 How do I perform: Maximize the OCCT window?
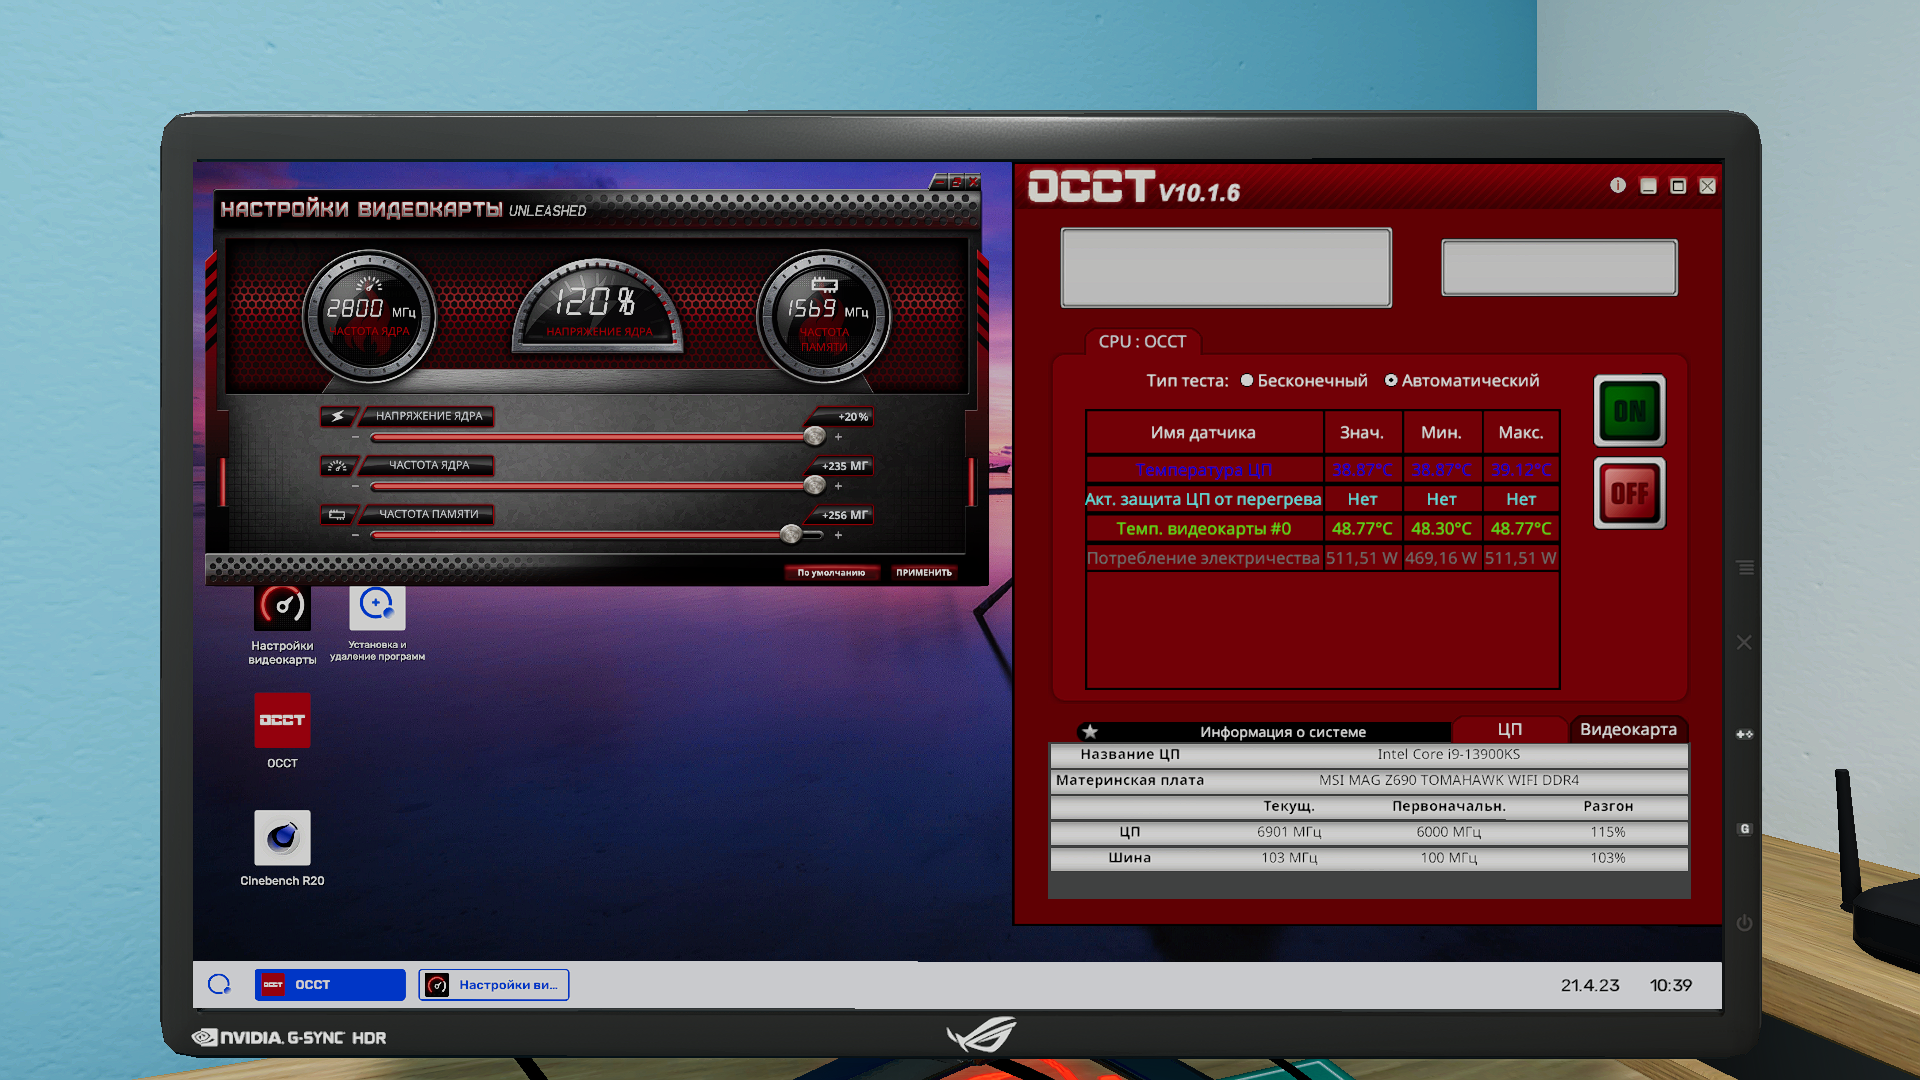[x=1678, y=186]
